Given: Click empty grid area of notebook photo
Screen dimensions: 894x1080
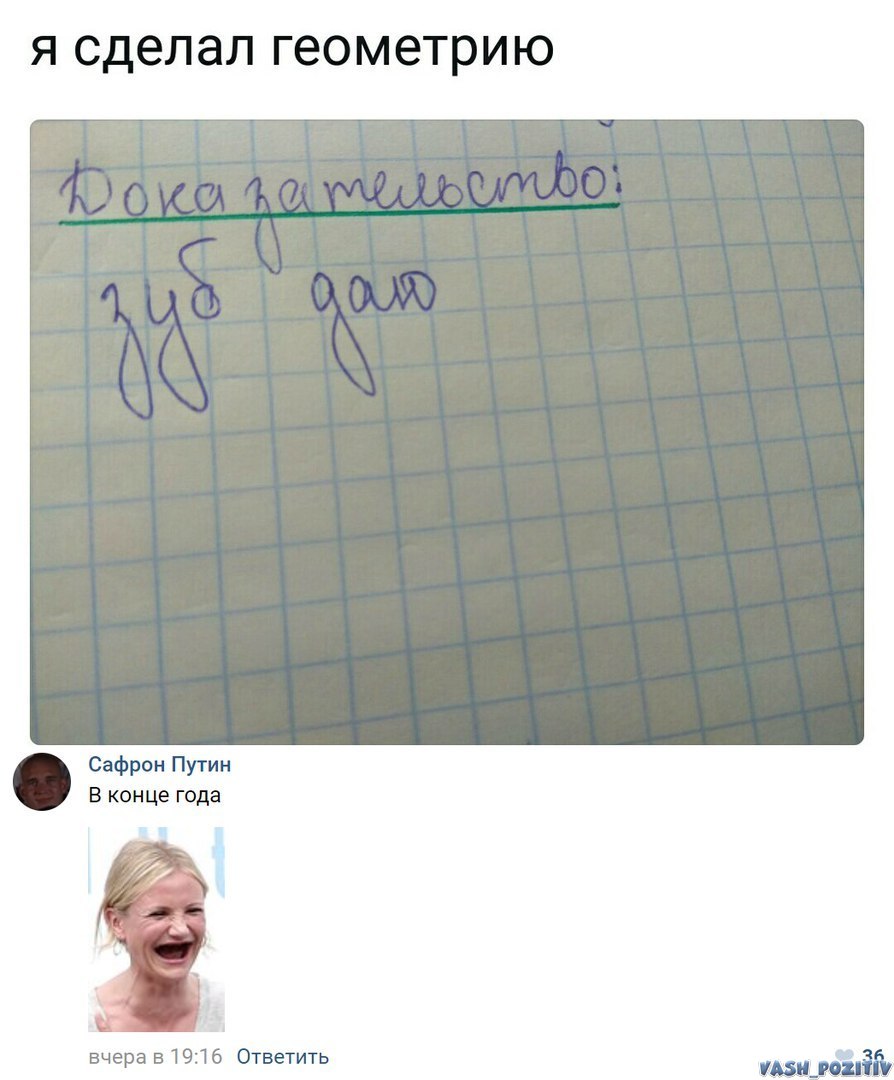Looking at the screenshot, I should [x=551, y=551].
